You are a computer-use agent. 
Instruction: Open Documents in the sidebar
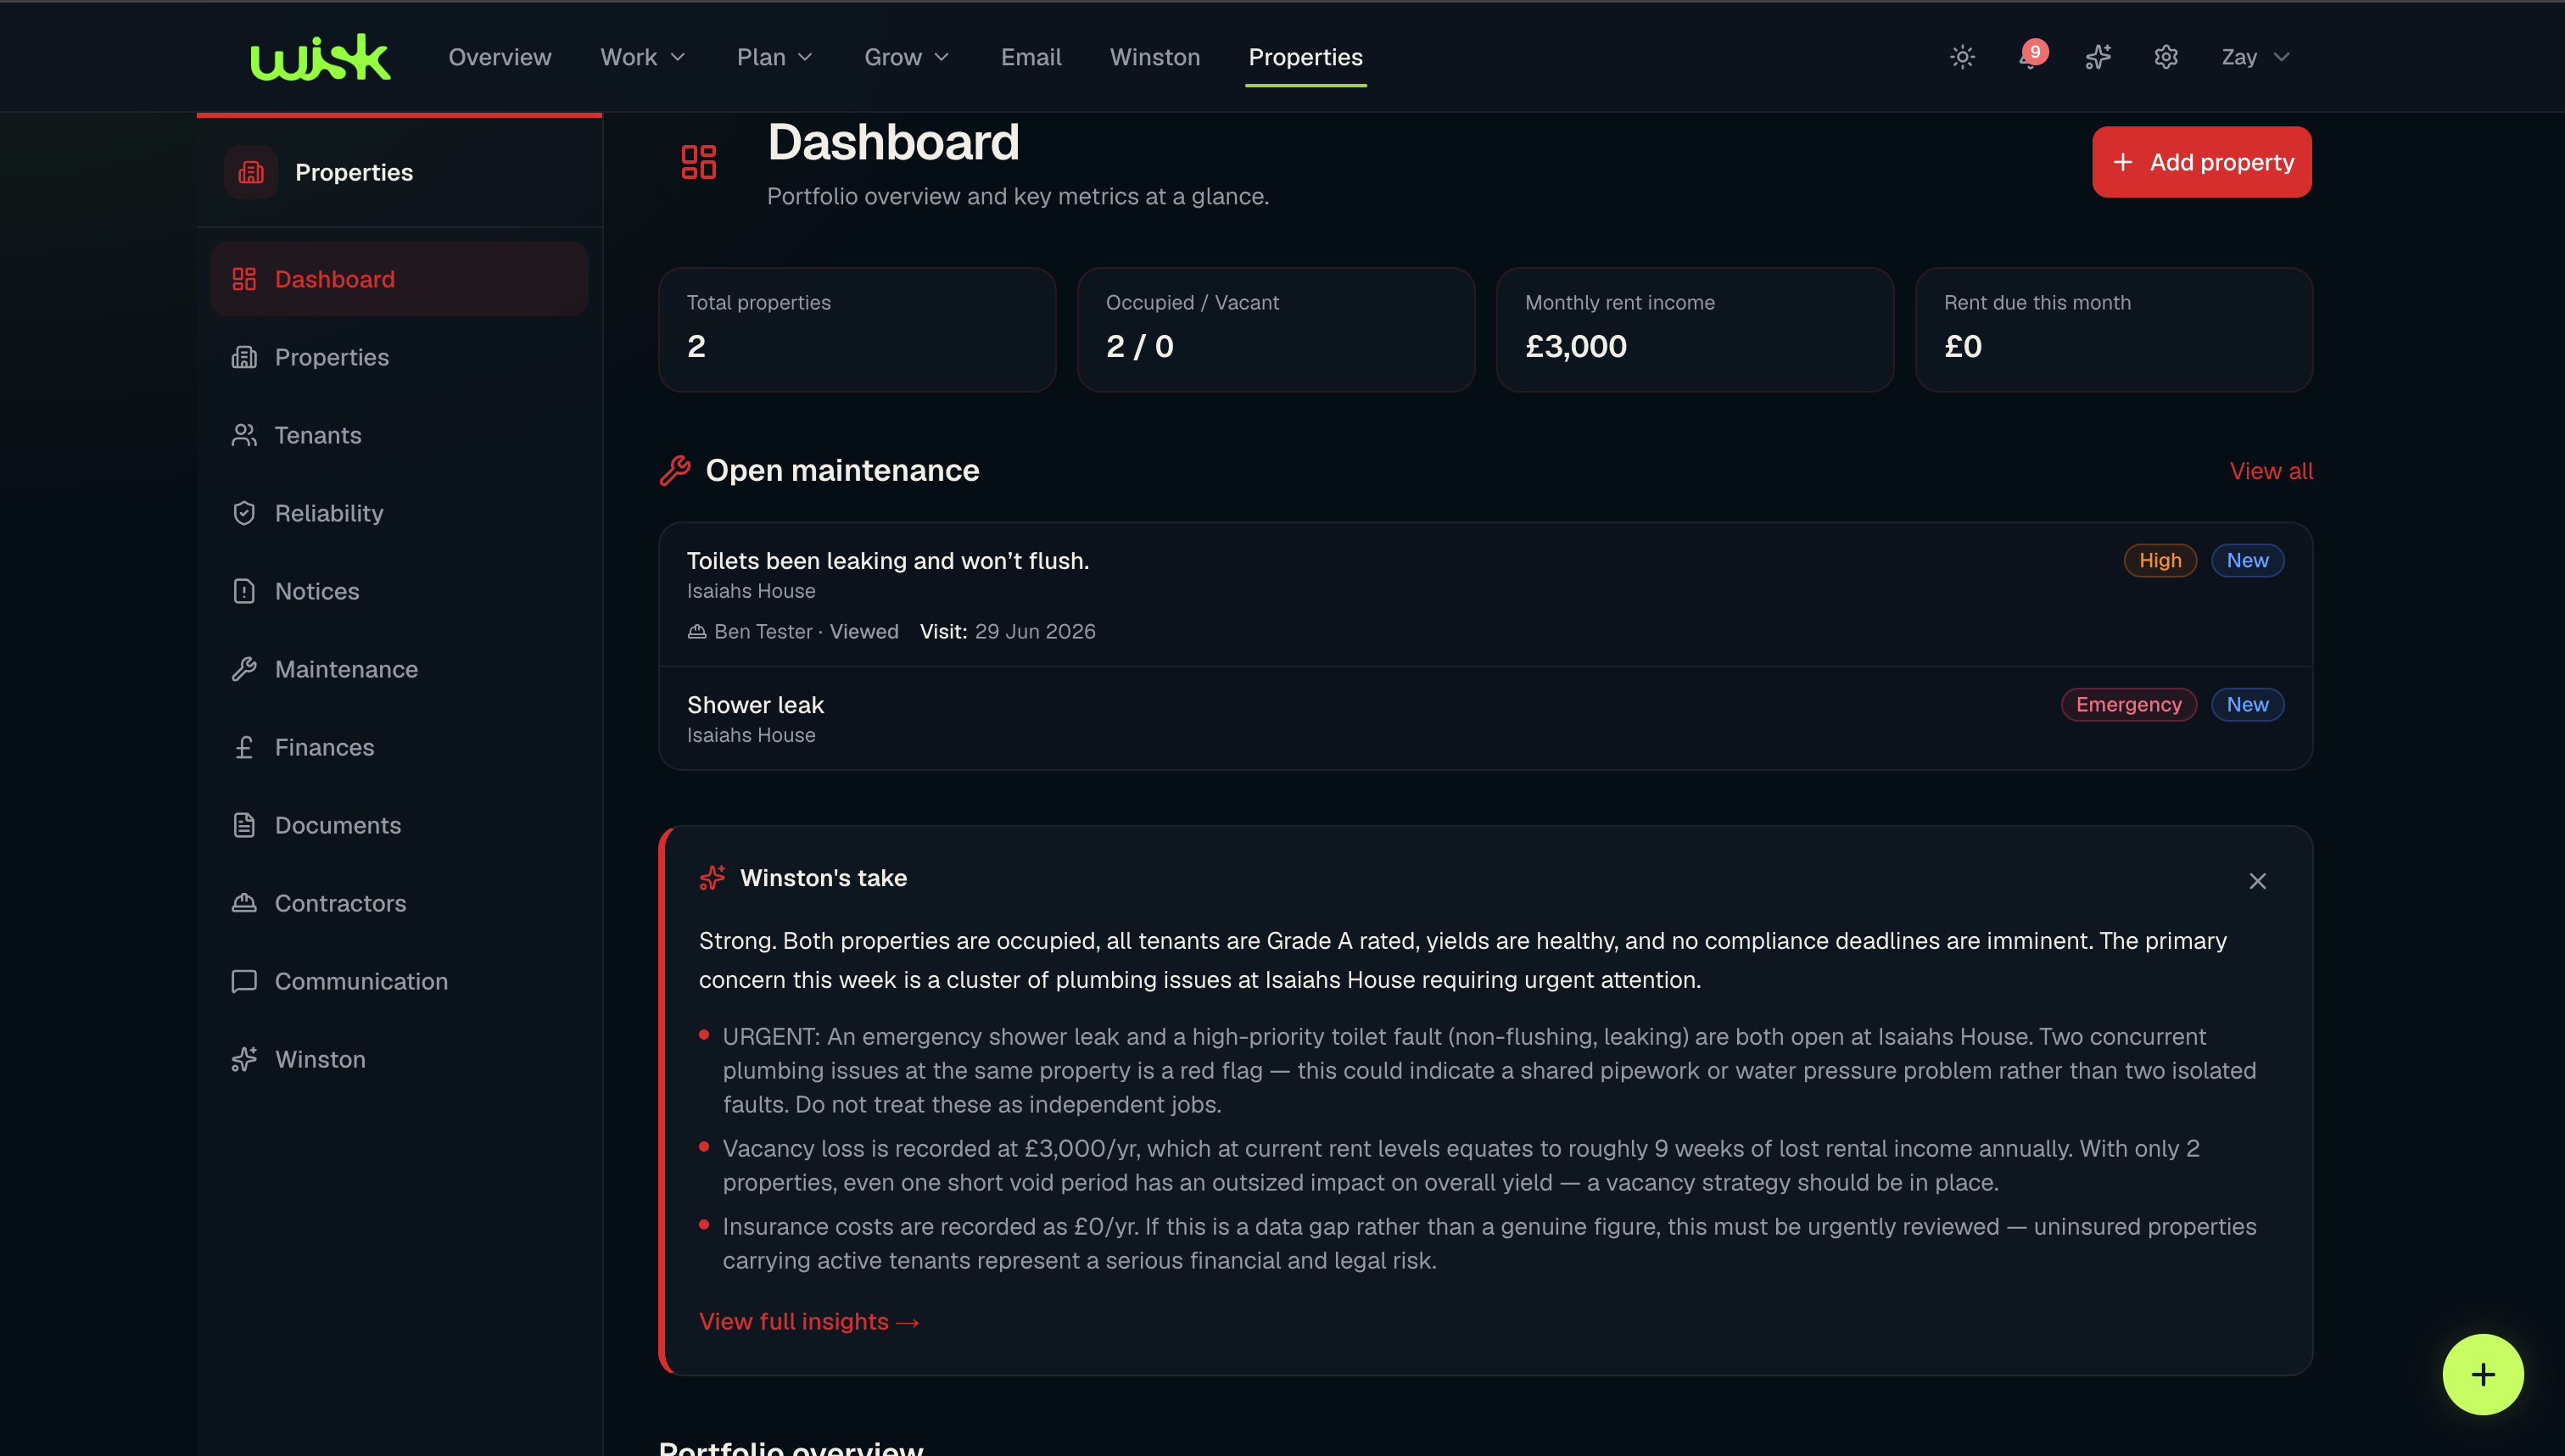click(x=399, y=825)
